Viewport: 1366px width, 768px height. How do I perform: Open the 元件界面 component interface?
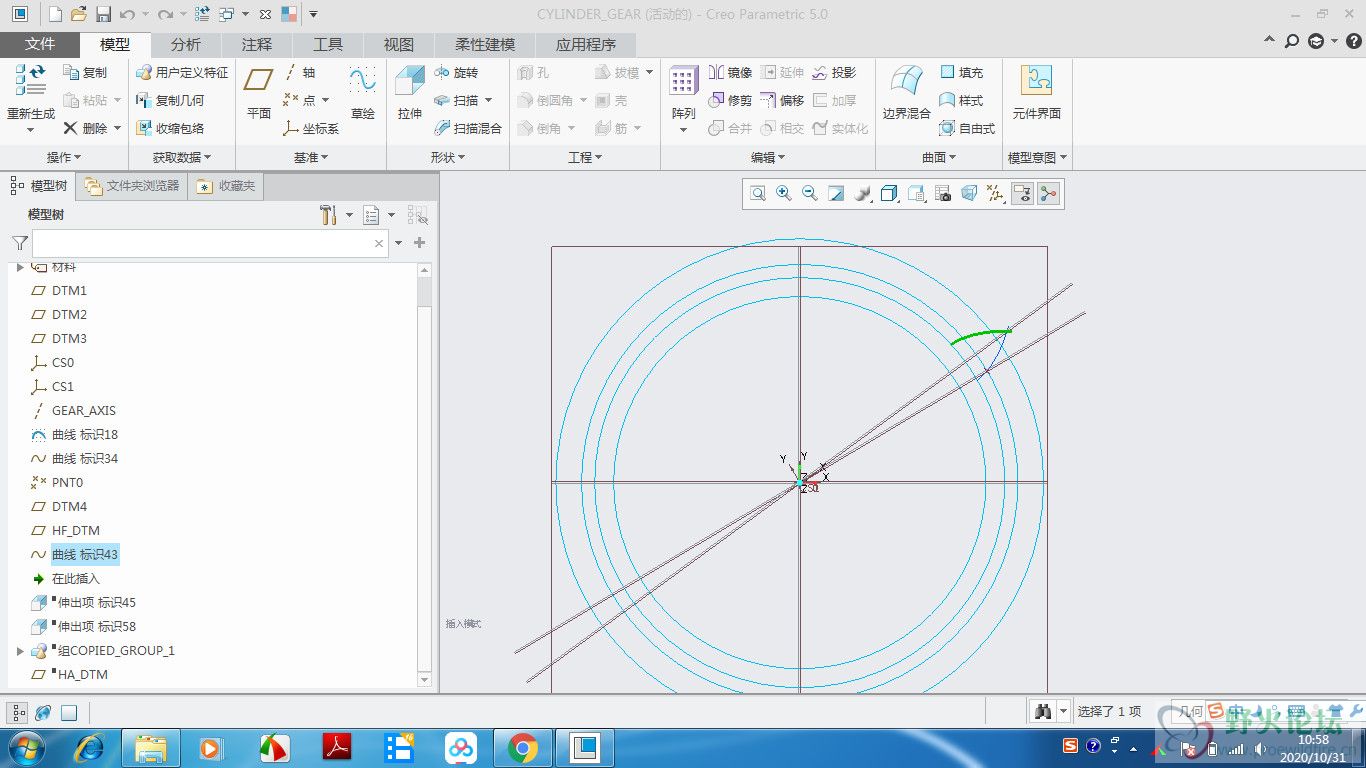tap(1036, 93)
